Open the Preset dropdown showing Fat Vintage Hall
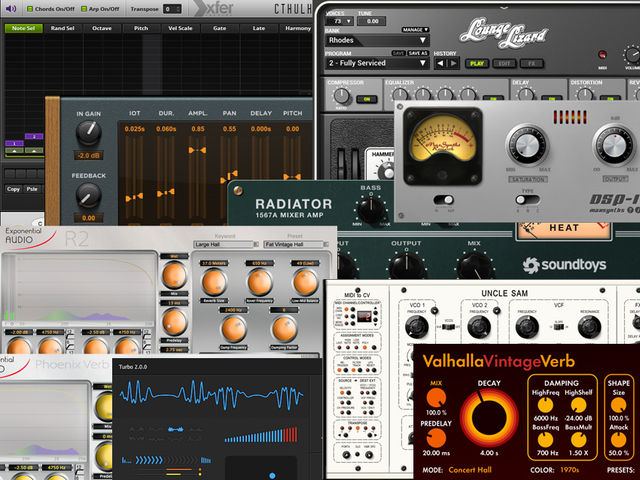 pos(296,244)
